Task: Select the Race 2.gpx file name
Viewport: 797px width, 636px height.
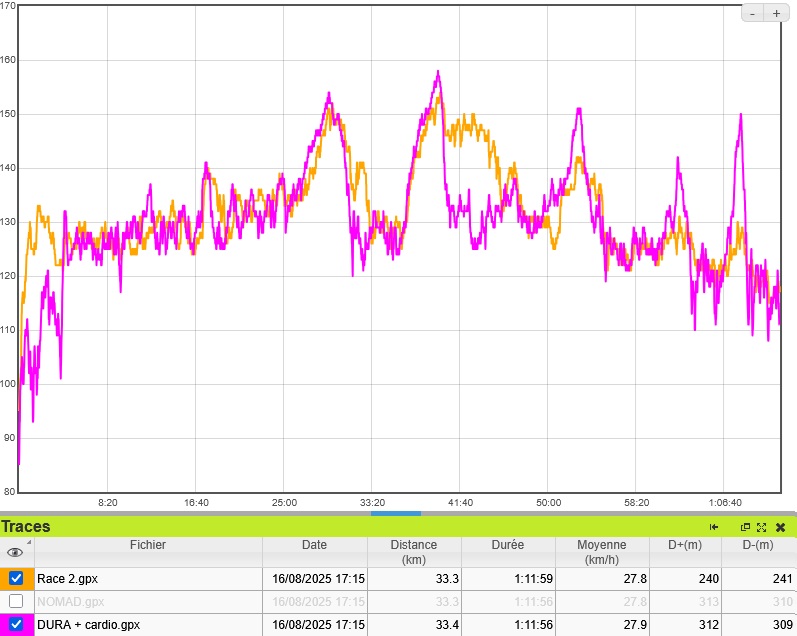Action: coord(68,578)
